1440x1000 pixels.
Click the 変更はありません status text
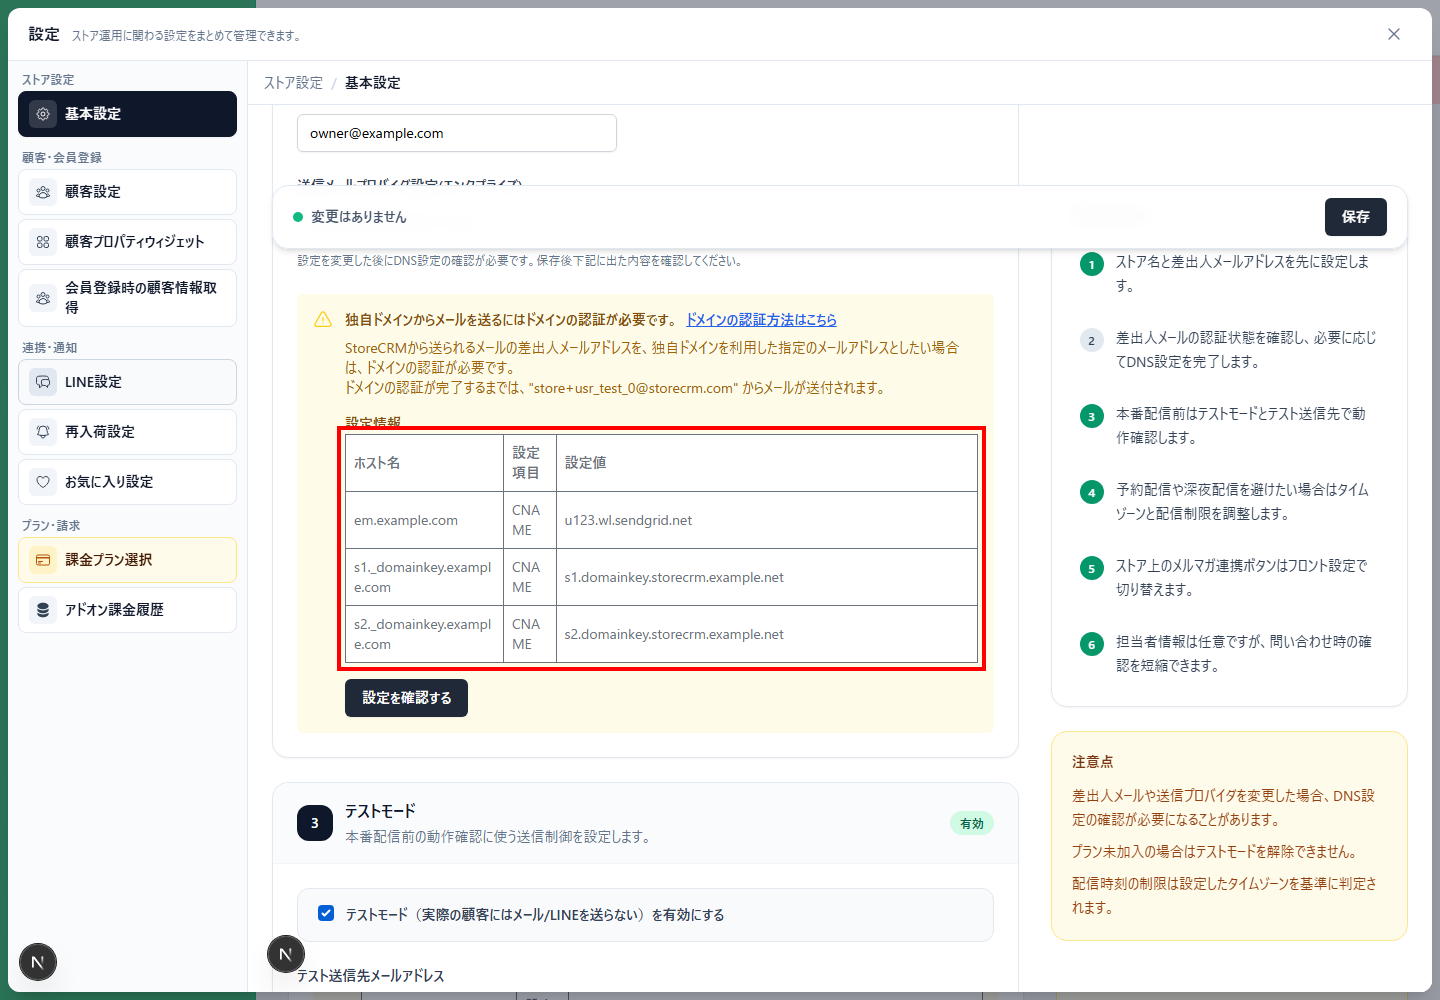358,217
